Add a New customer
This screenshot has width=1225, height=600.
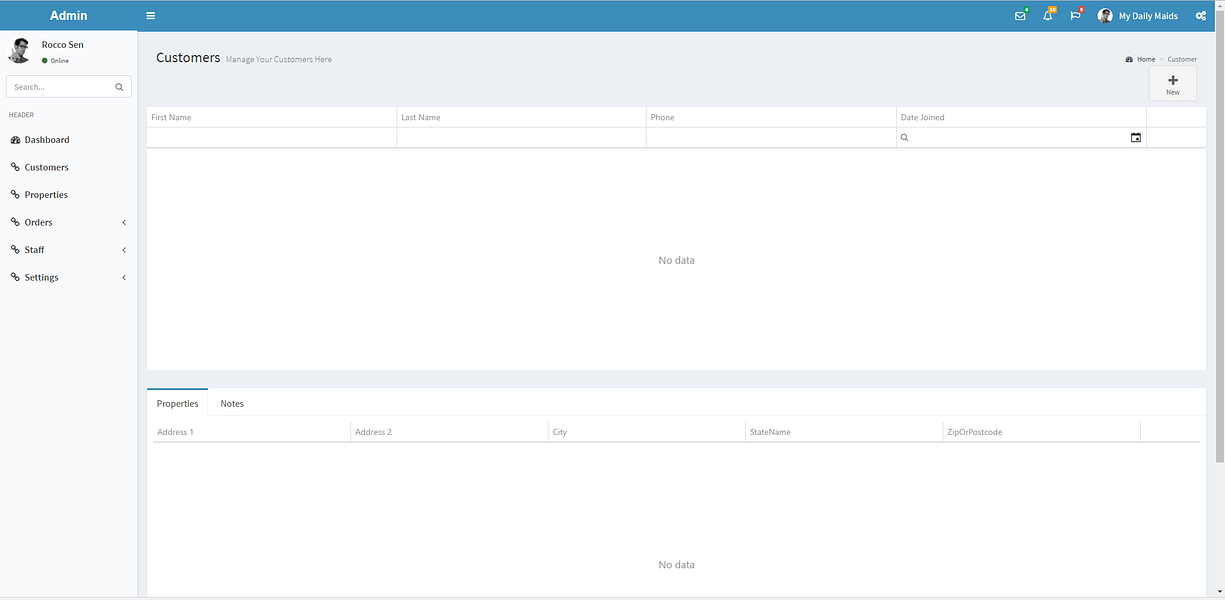1173,84
